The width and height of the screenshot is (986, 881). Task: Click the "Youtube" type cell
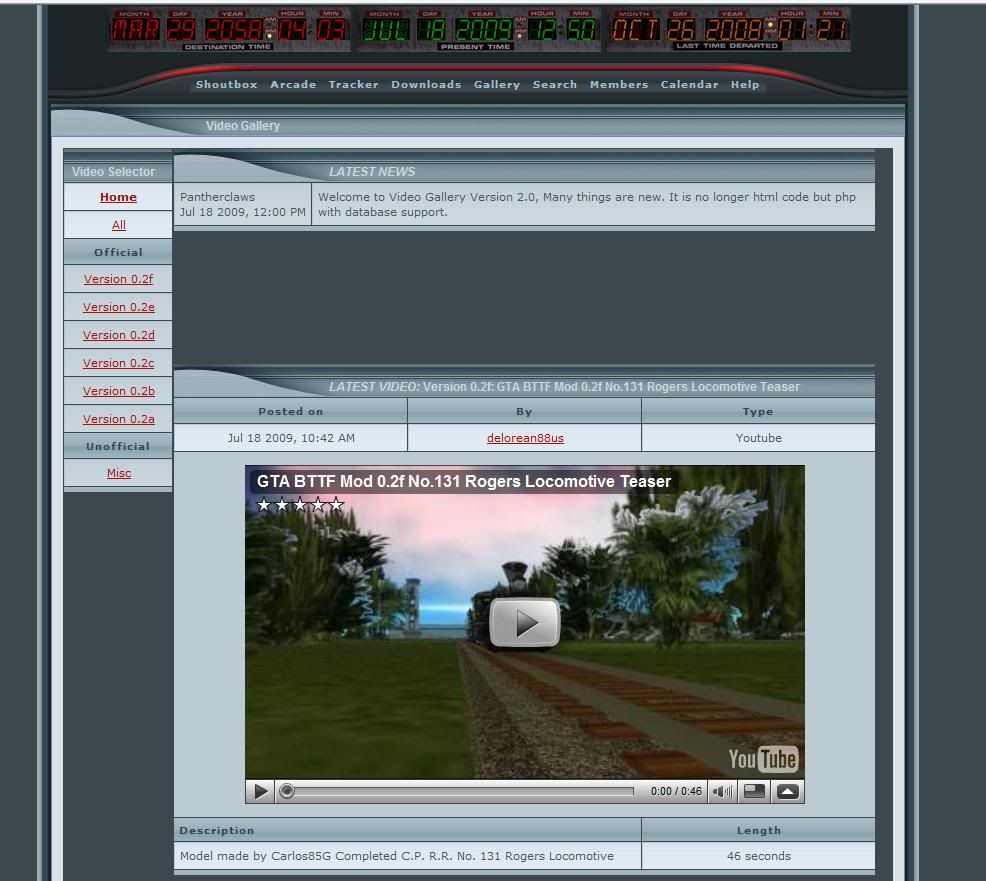click(758, 438)
